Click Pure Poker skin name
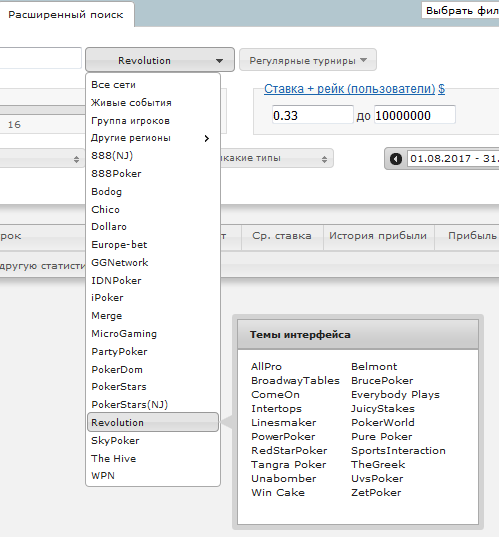Screen dimensions: 499x537 (x=382, y=437)
